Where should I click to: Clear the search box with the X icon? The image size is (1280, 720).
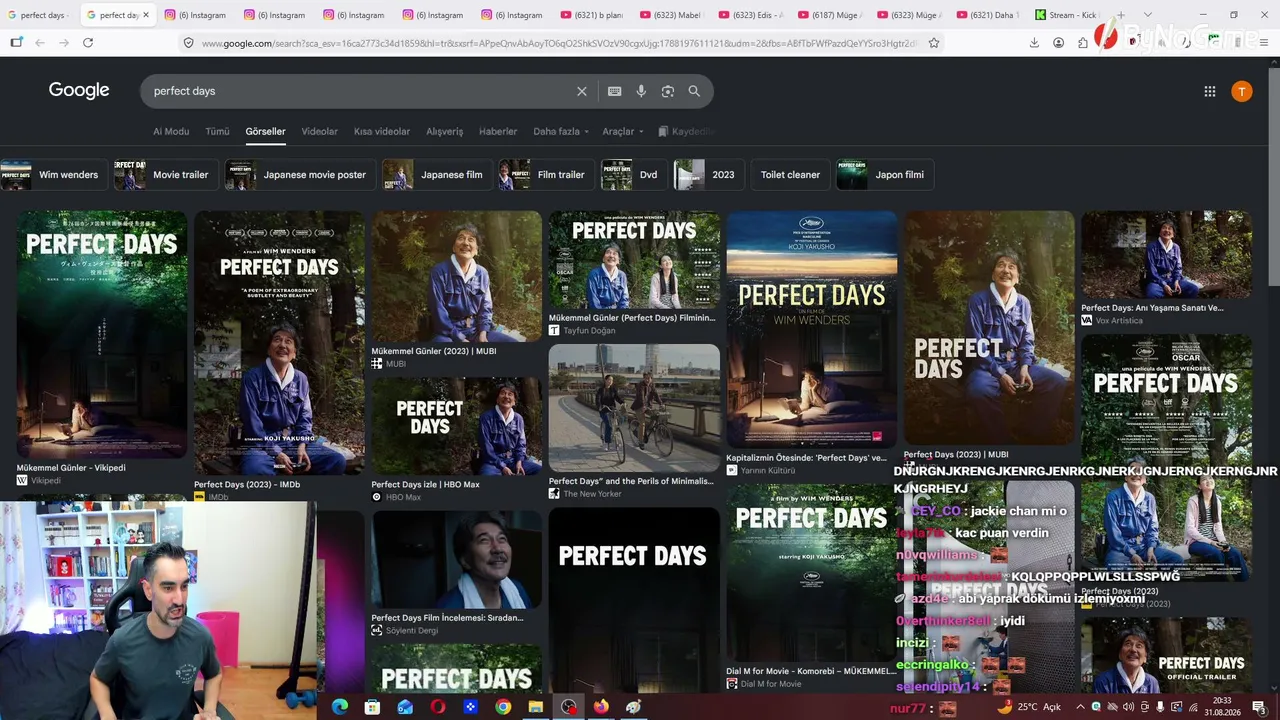point(582,91)
